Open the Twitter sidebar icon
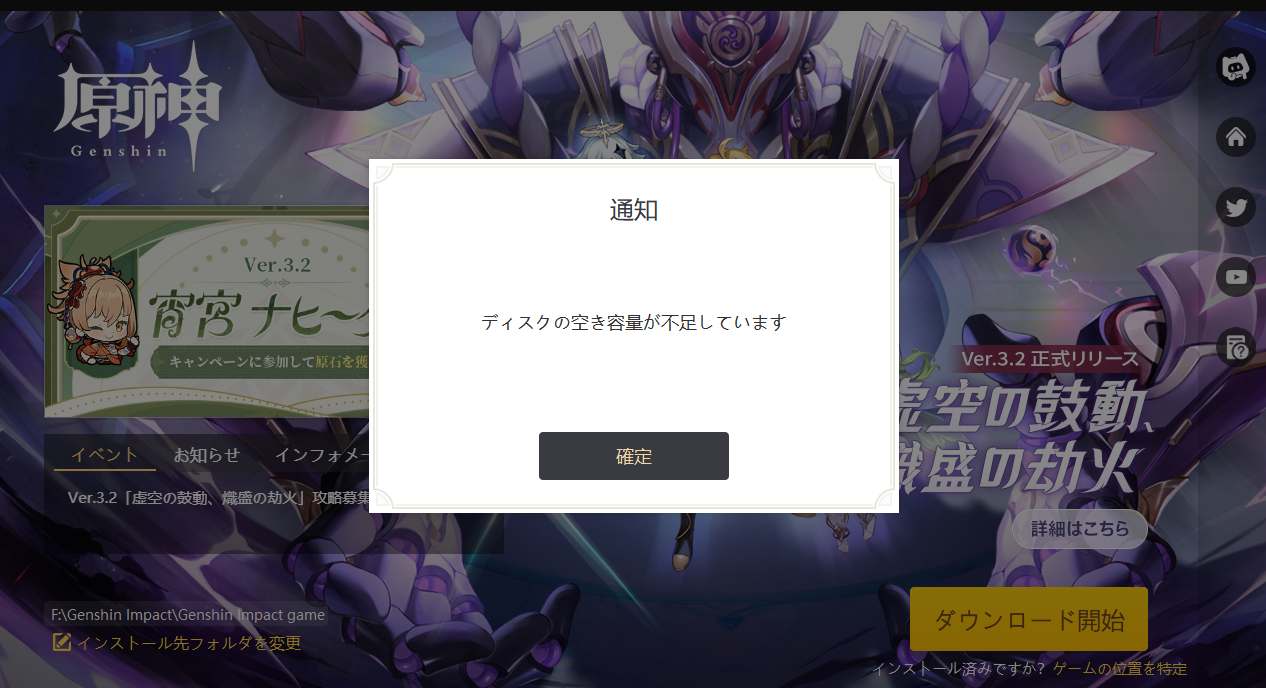This screenshot has height=688, width=1266. click(x=1236, y=207)
